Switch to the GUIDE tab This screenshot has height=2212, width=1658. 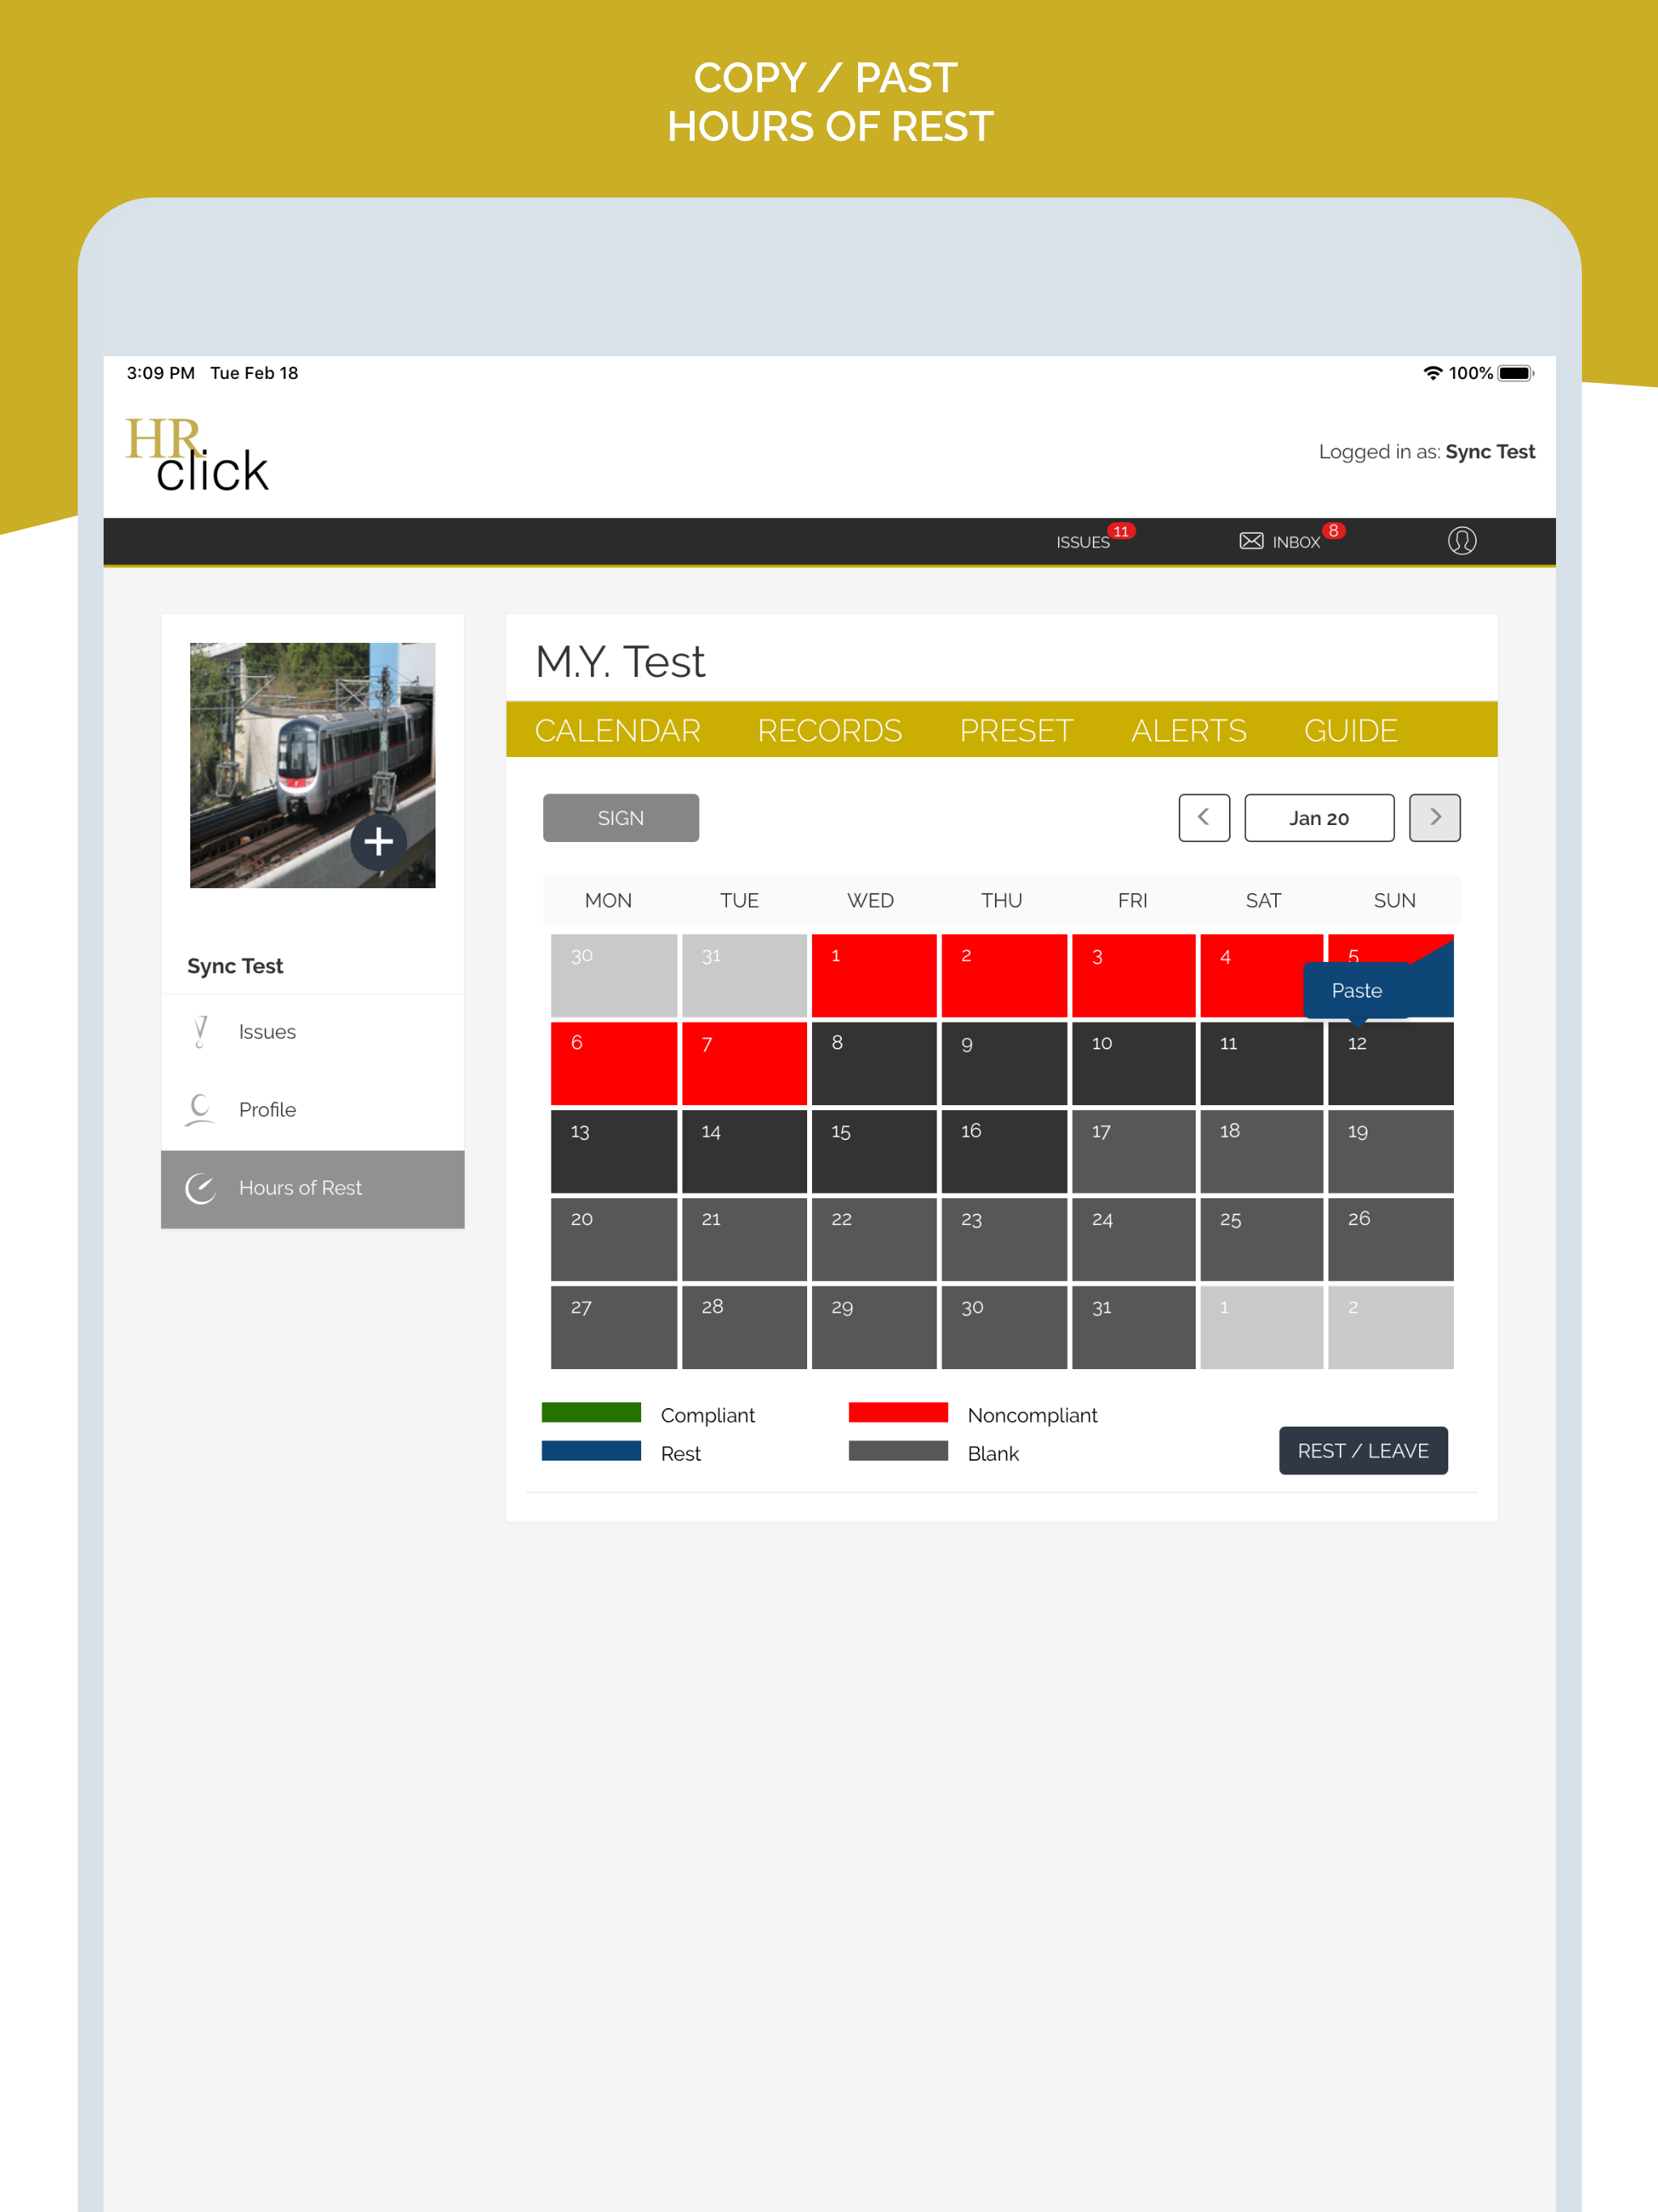pos(1350,730)
